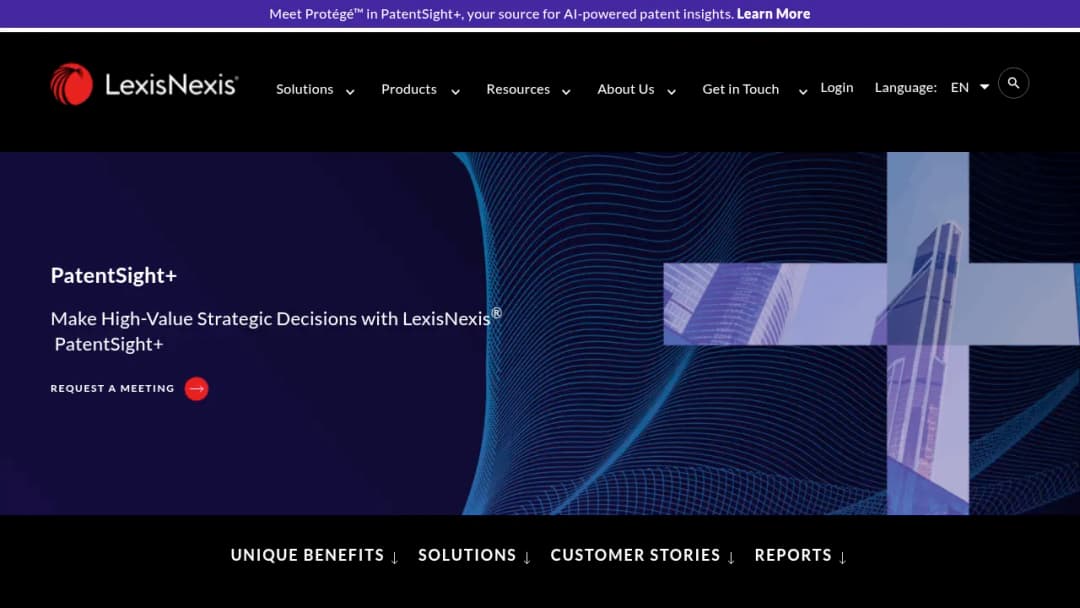
Task: Click the Login link
Action: click(x=837, y=87)
